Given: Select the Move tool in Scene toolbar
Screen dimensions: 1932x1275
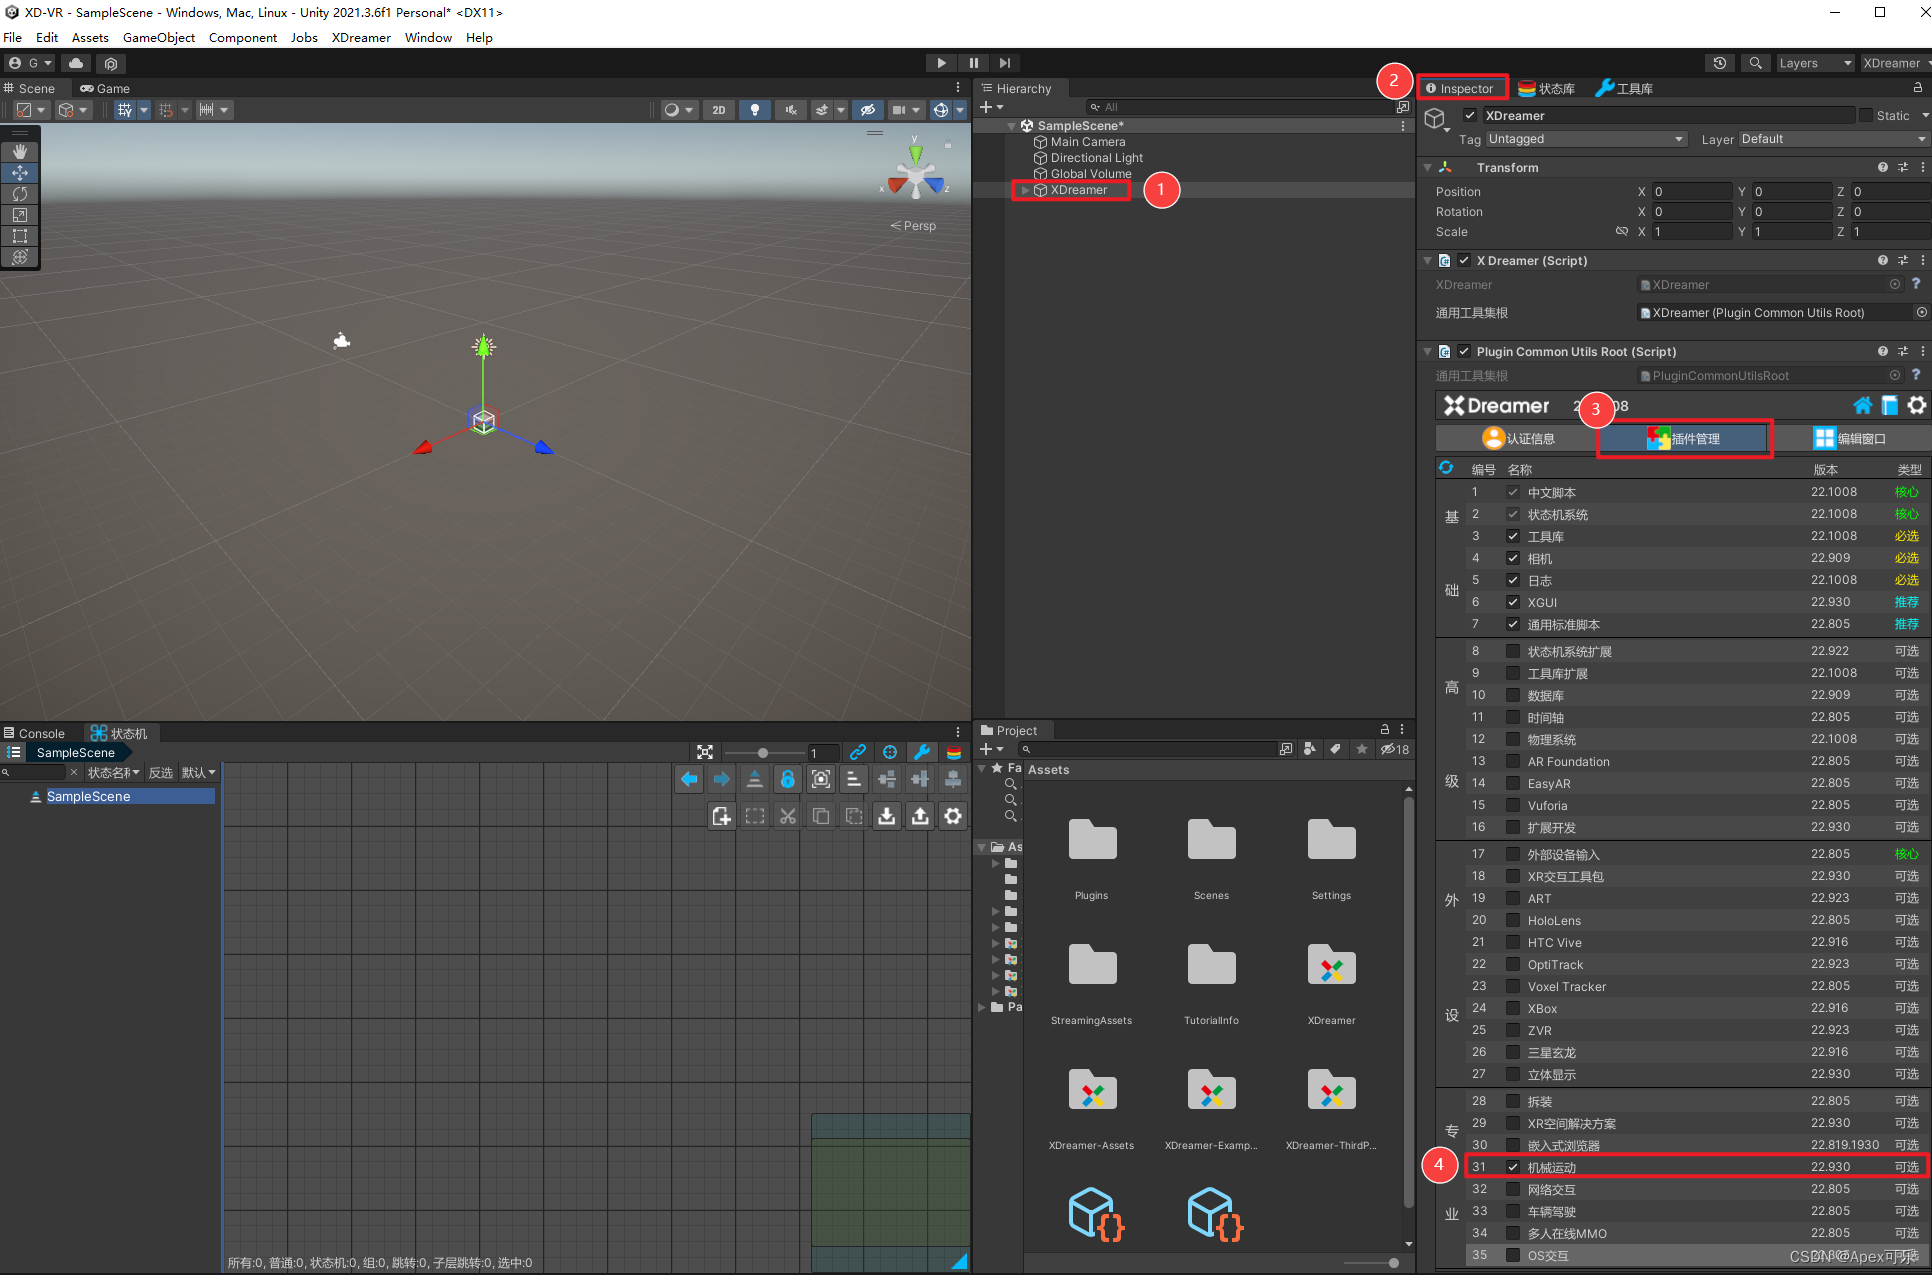Looking at the screenshot, I should [19, 172].
